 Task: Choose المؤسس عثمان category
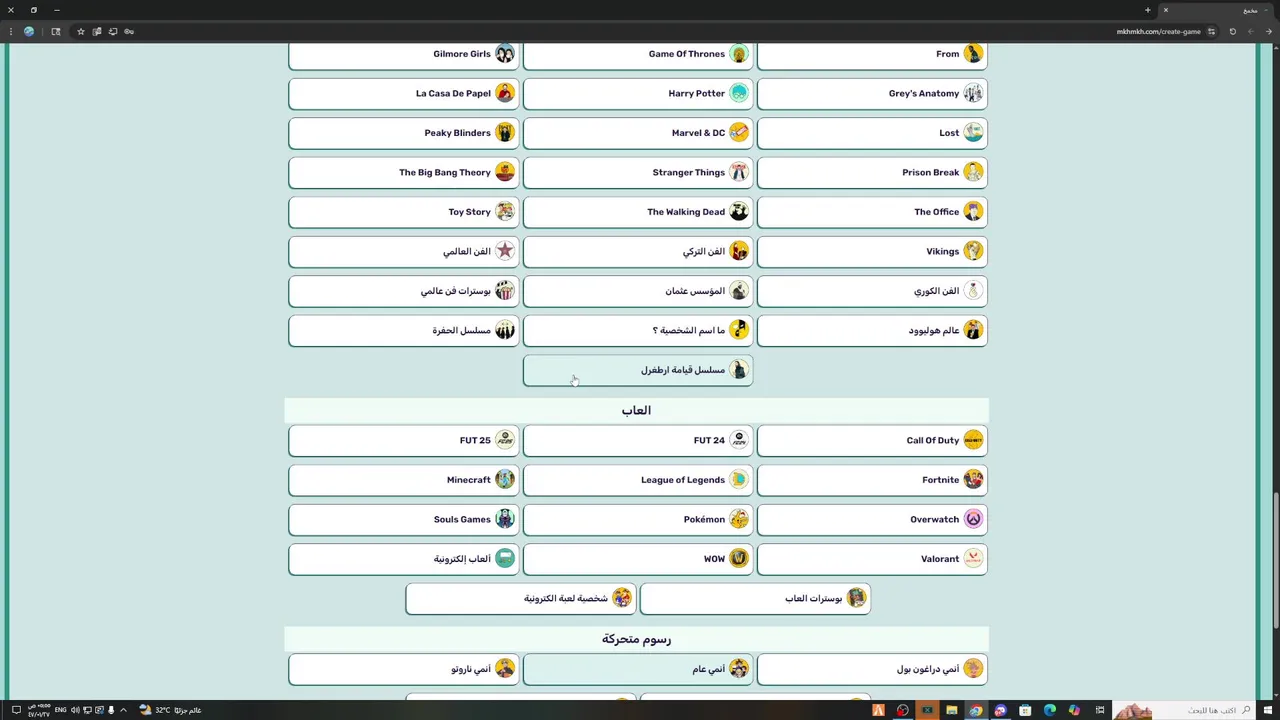[638, 291]
